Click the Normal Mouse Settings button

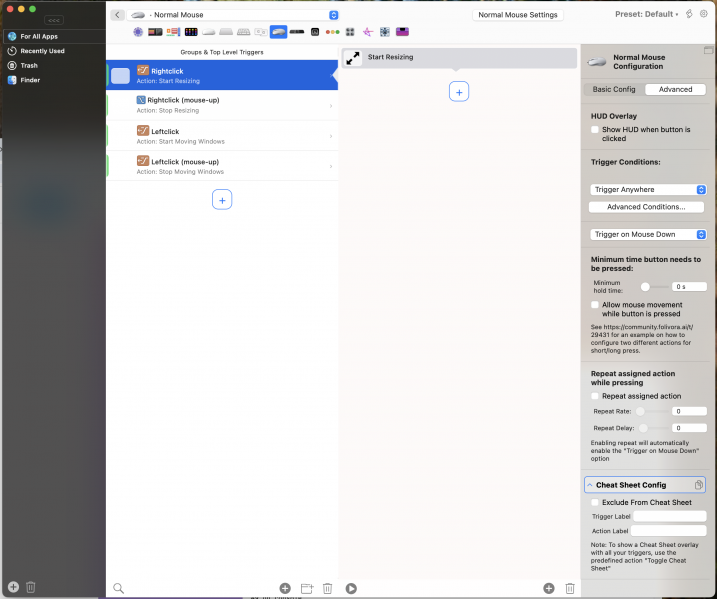pyautogui.click(x=518, y=15)
